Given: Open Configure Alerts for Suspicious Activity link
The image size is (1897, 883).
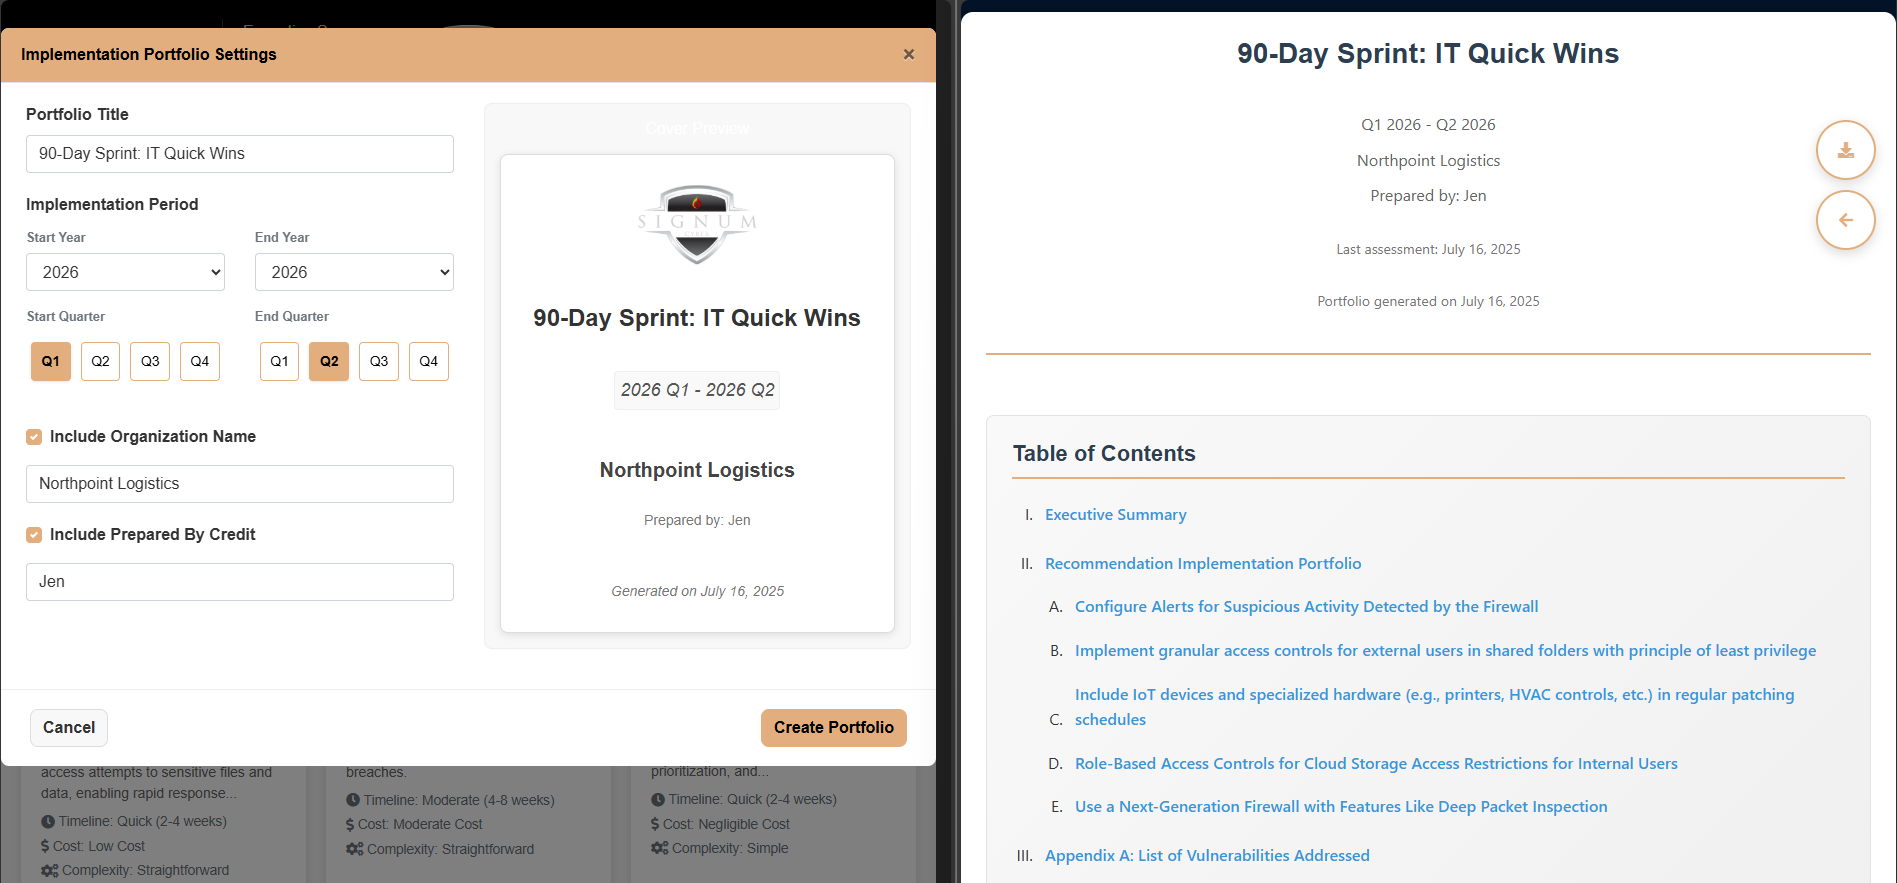Looking at the screenshot, I should (x=1306, y=607).
